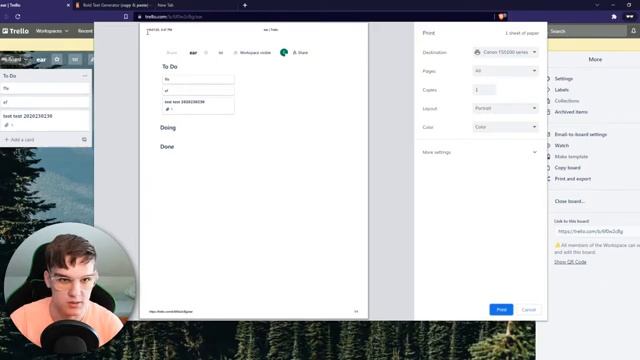The height and width of the screenshot is (360, 640).
Task: Open Collections in the More menu
Action: pyautogui.click(x=567, y=101)
